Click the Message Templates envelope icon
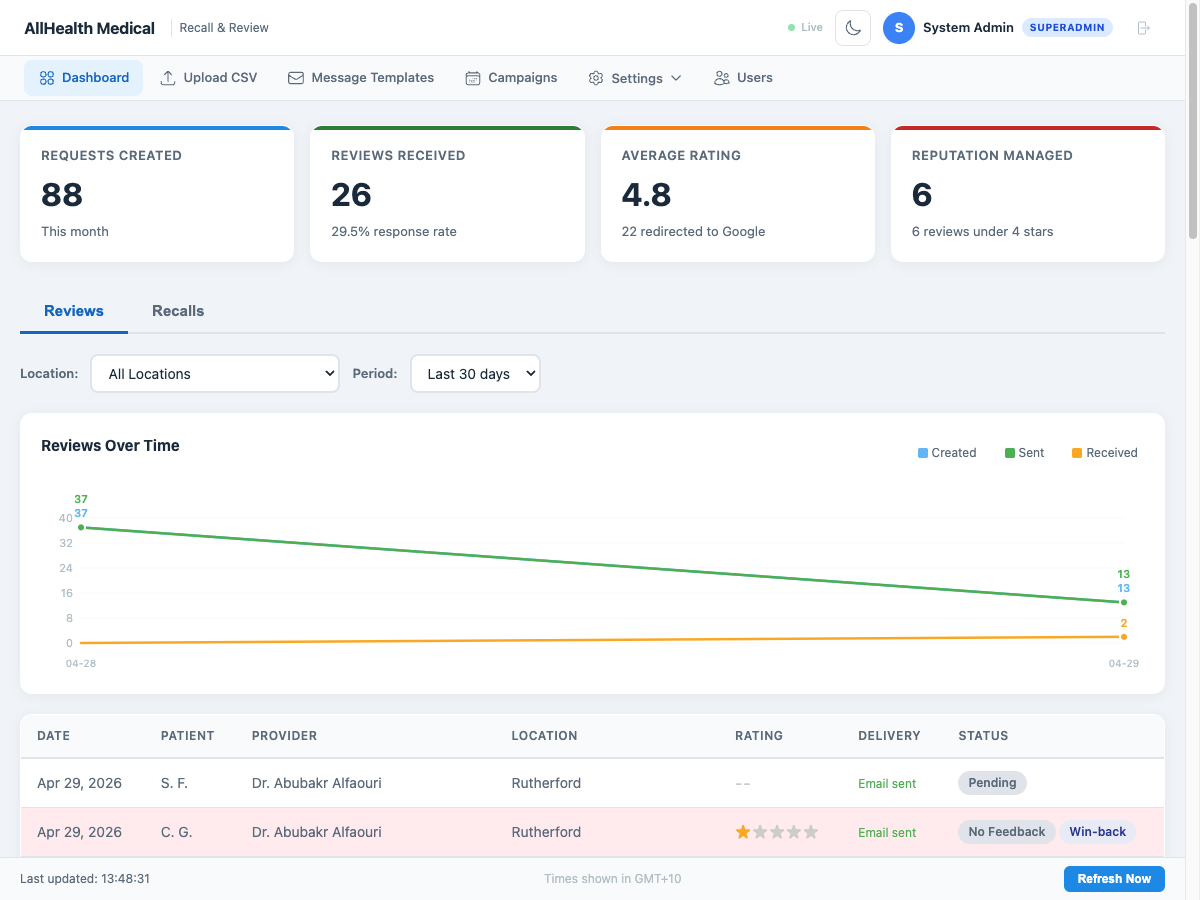The image size is (1200, 900). [x=295, y=77]
